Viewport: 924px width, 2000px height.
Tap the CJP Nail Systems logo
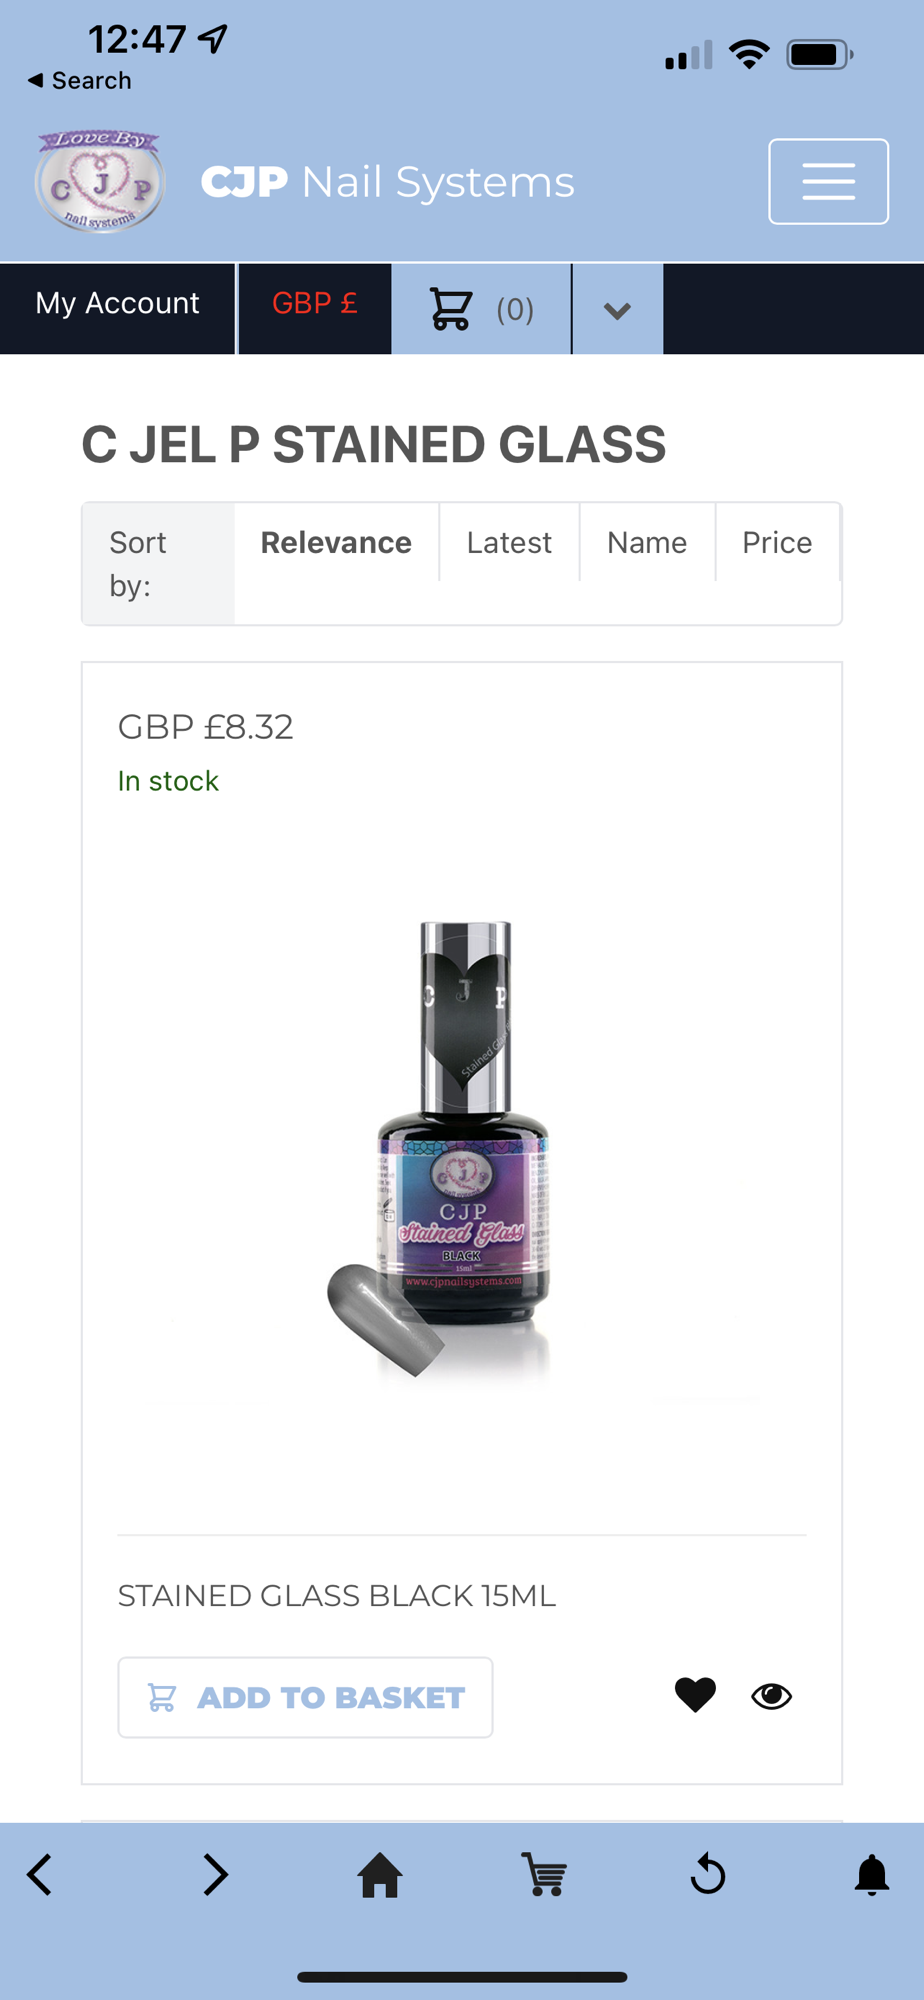(99, 182)
